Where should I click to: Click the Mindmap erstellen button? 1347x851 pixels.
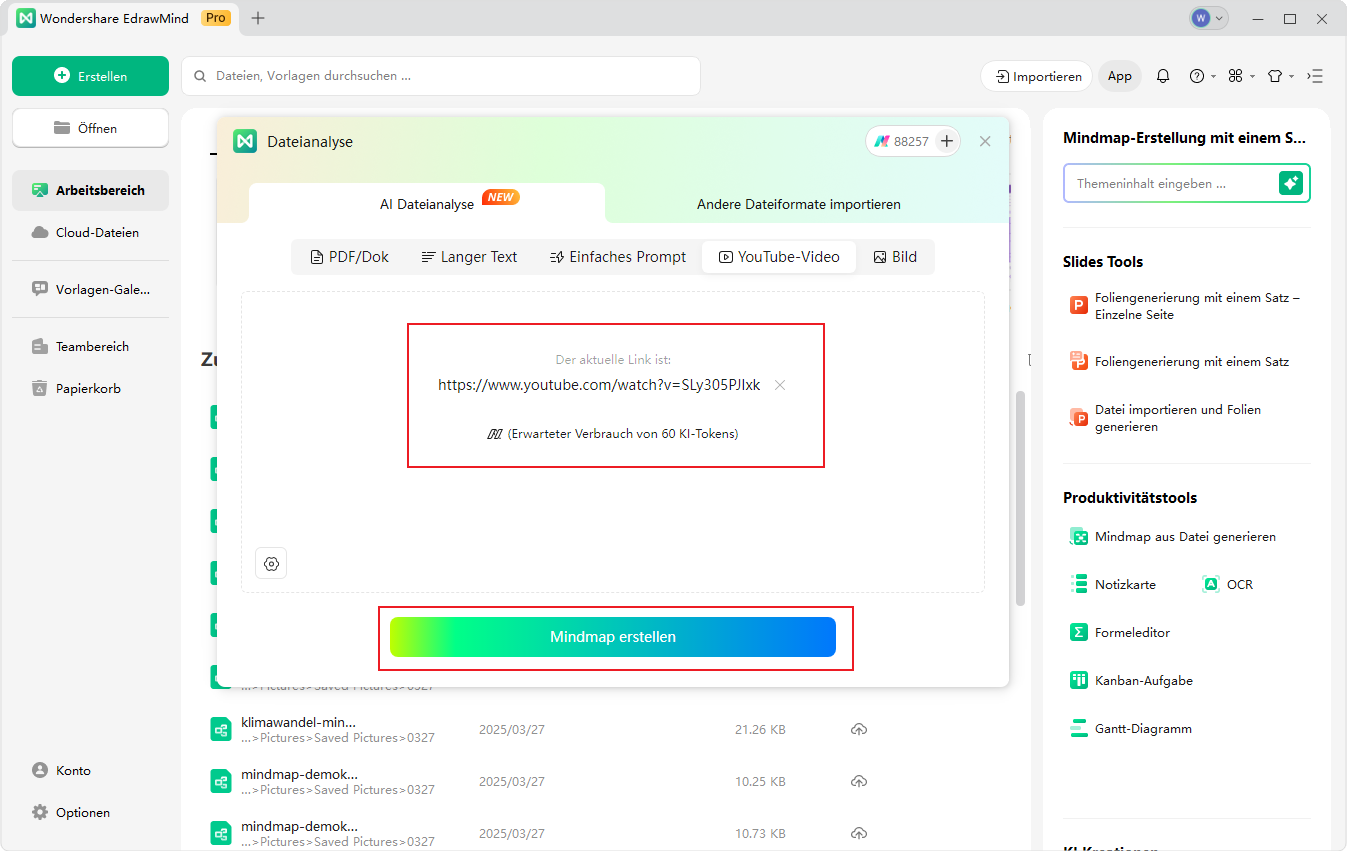click(x=612, y=637)
